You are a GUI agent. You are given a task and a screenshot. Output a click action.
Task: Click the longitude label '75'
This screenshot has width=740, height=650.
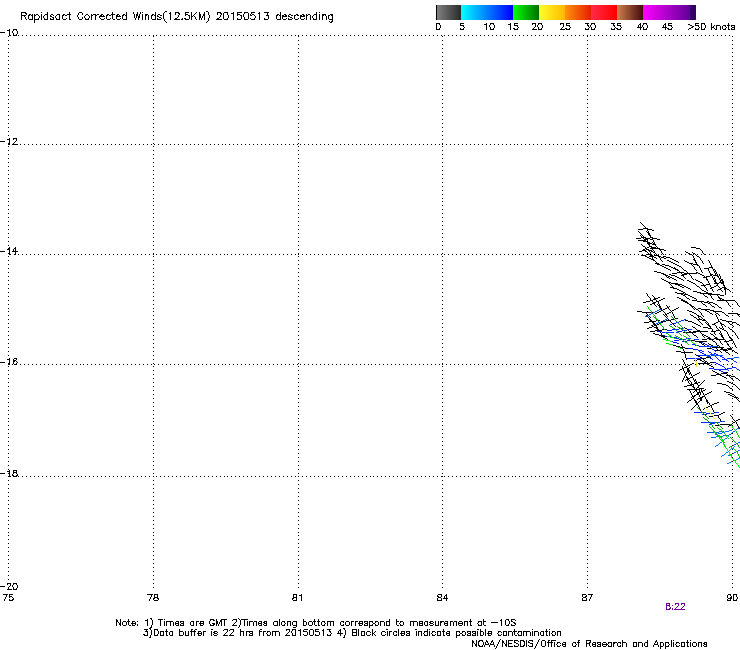click(x=8, y=598)
